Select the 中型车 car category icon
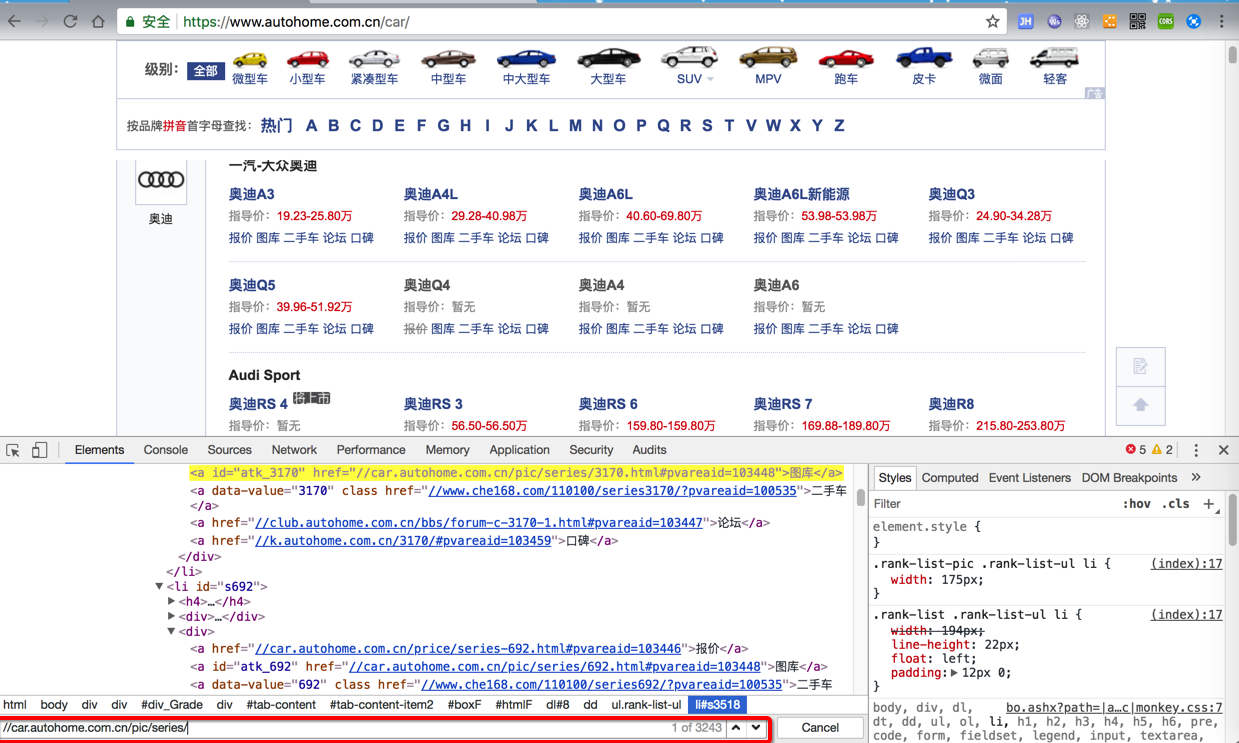 pyautogui.click(x=448, y=59)
